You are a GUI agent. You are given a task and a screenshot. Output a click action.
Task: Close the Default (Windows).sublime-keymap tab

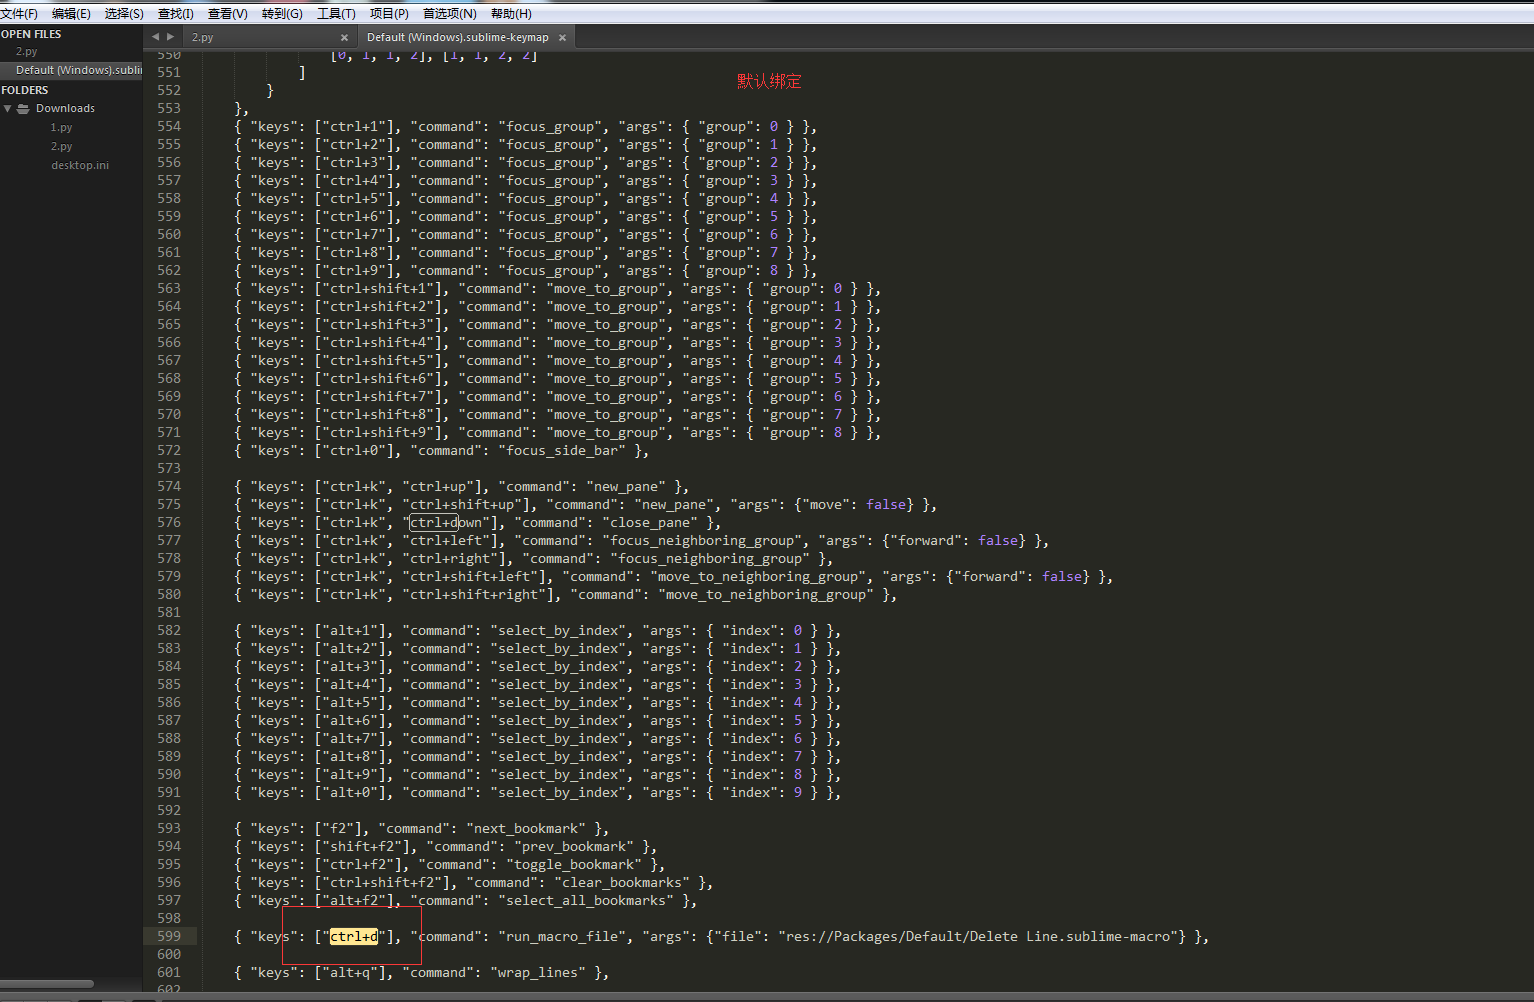click(x=562, y=38)
